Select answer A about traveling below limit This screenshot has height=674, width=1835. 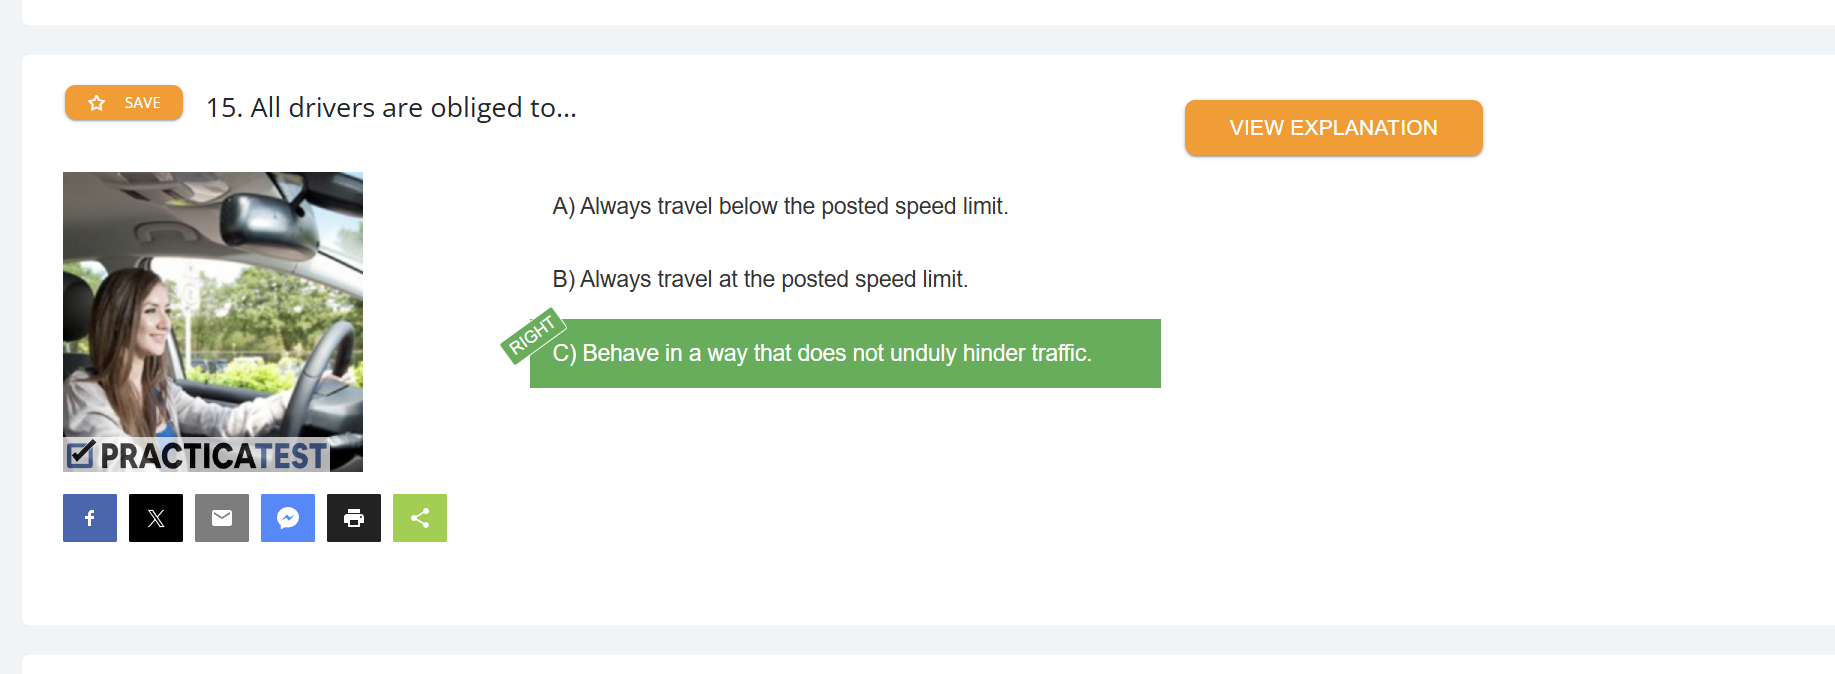[x=780, y=206]
